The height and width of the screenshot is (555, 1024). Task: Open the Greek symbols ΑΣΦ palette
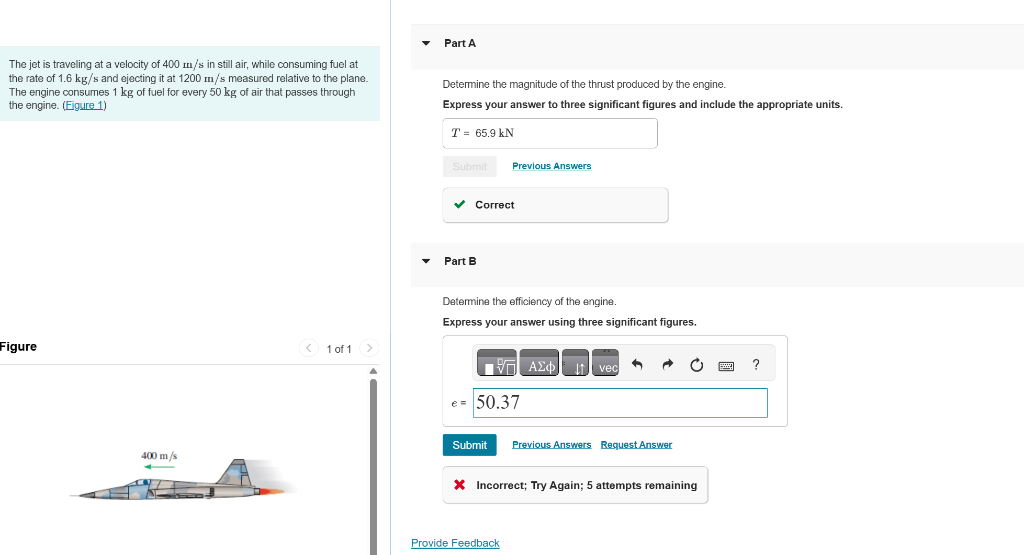pos(539,363)
